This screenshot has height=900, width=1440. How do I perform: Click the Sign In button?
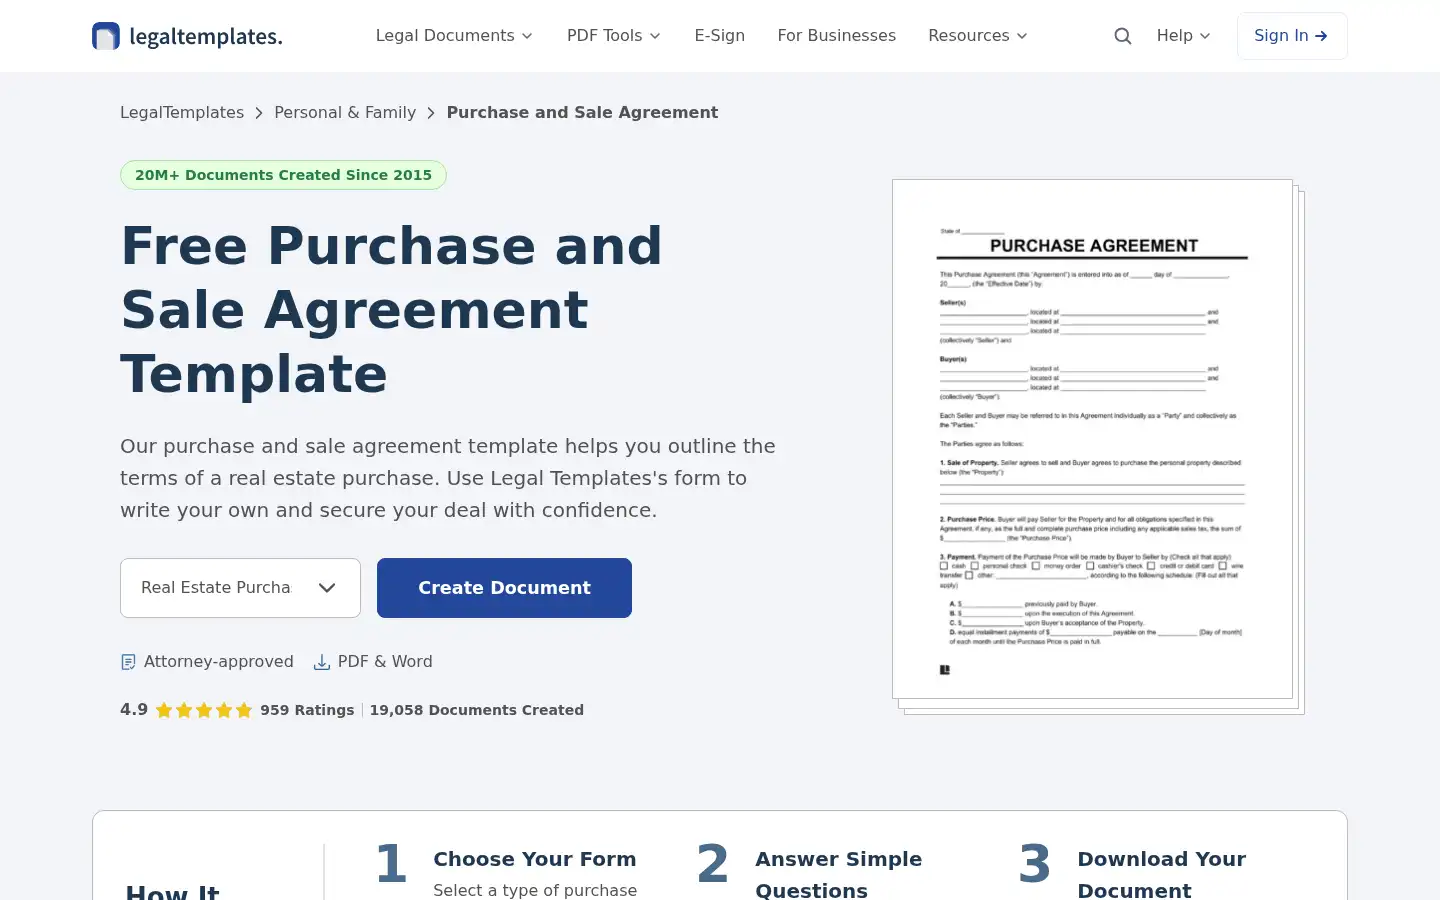[1292, 36]
